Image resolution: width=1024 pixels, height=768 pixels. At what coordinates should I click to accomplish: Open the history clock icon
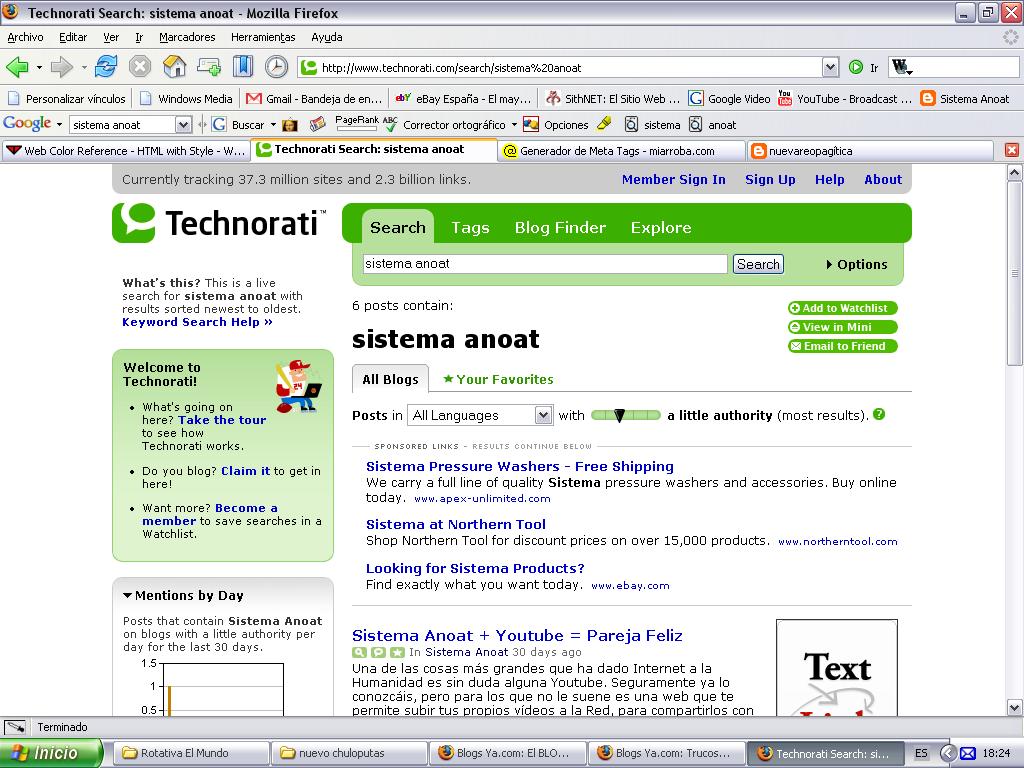(x=276, y=67)
